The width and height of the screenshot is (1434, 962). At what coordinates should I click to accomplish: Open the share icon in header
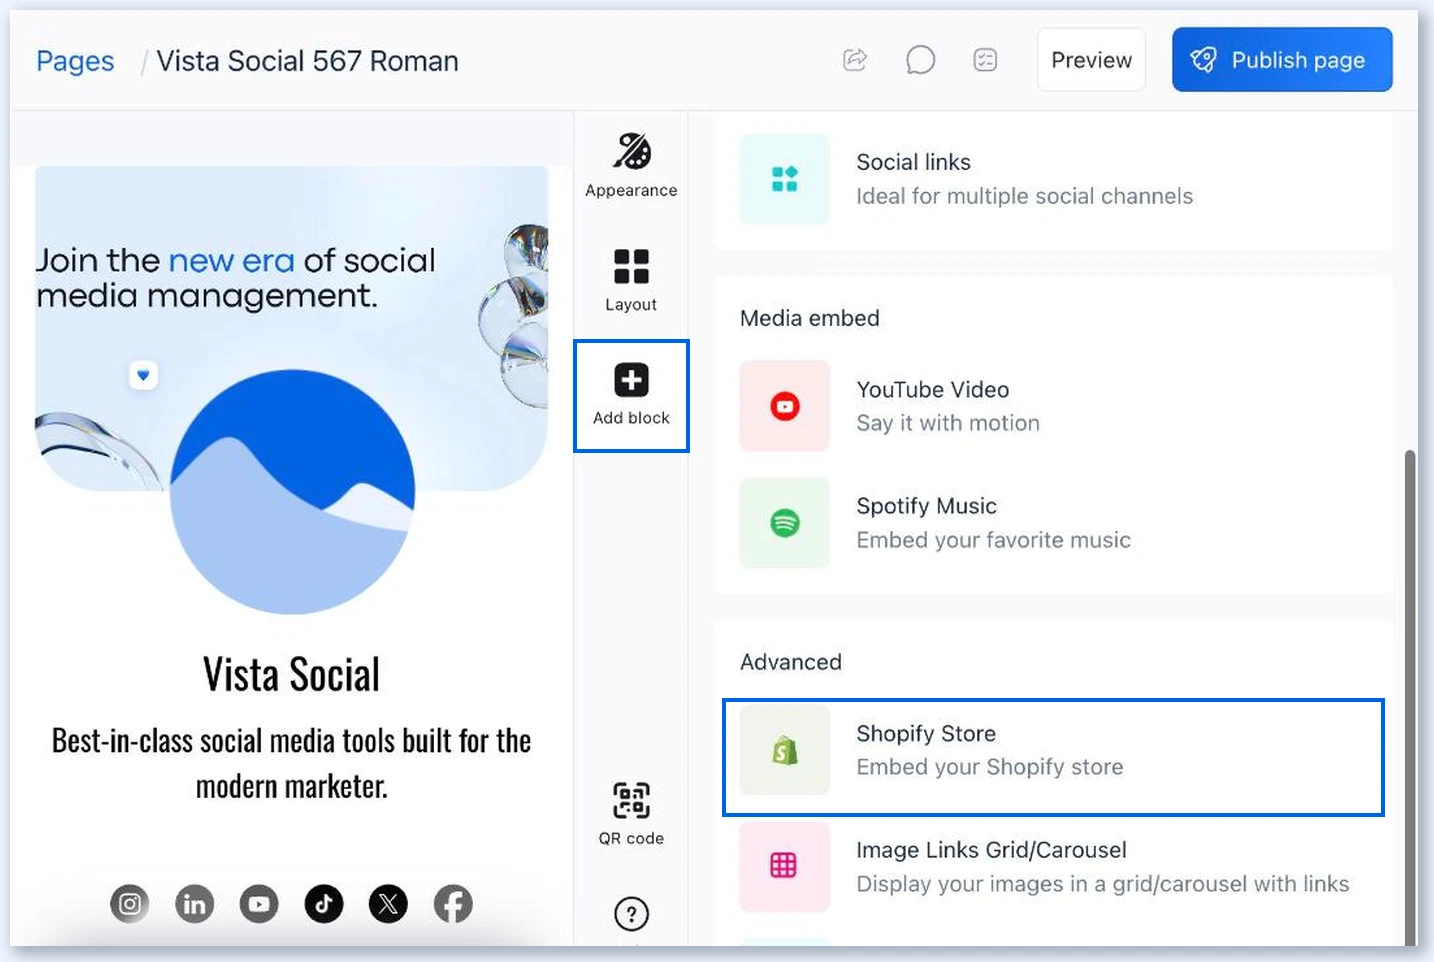tap(855, 60)
